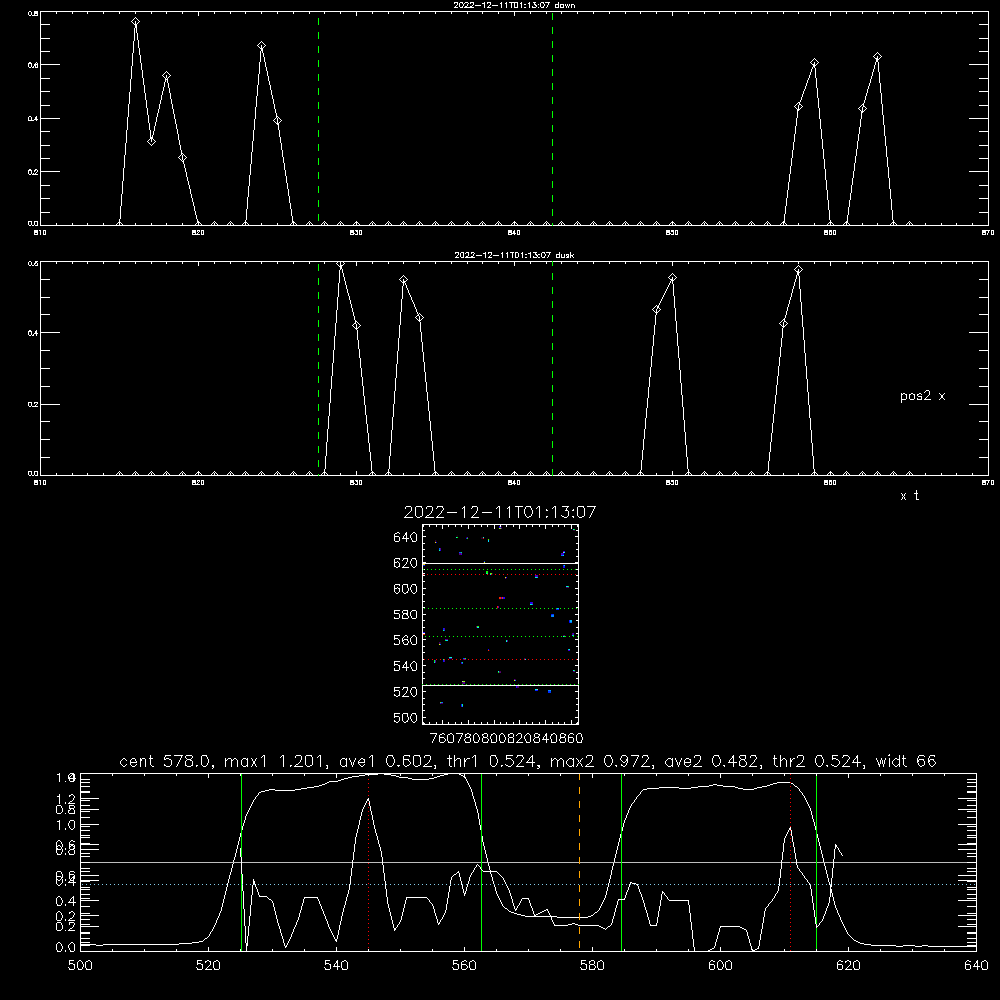1000x1000 pixels.
Task: Click the scatter plot x-axis labels '760780800820840860'
Action: tap(506, 739)
